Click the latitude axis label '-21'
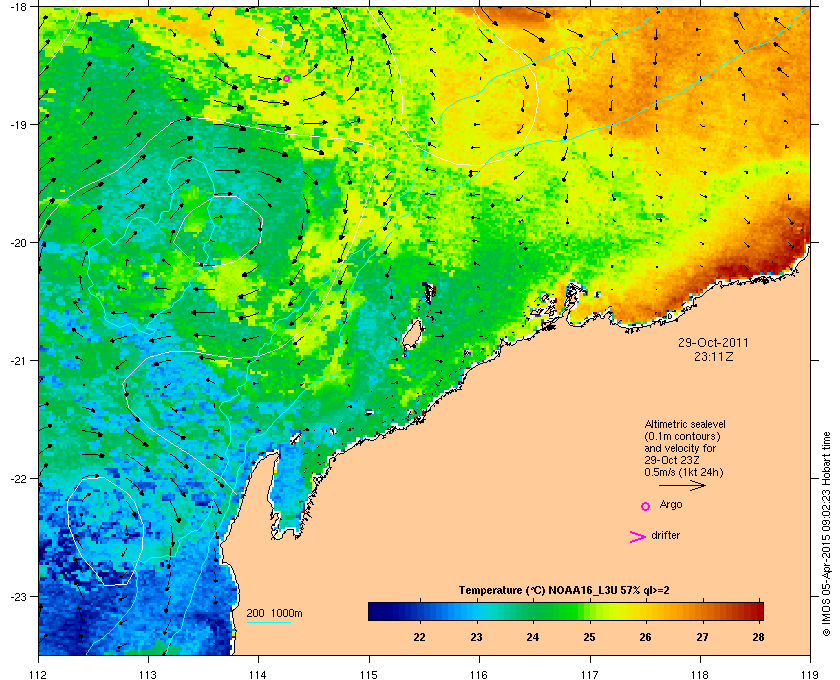This screenshot has height=680, width=840. (18, 361)
